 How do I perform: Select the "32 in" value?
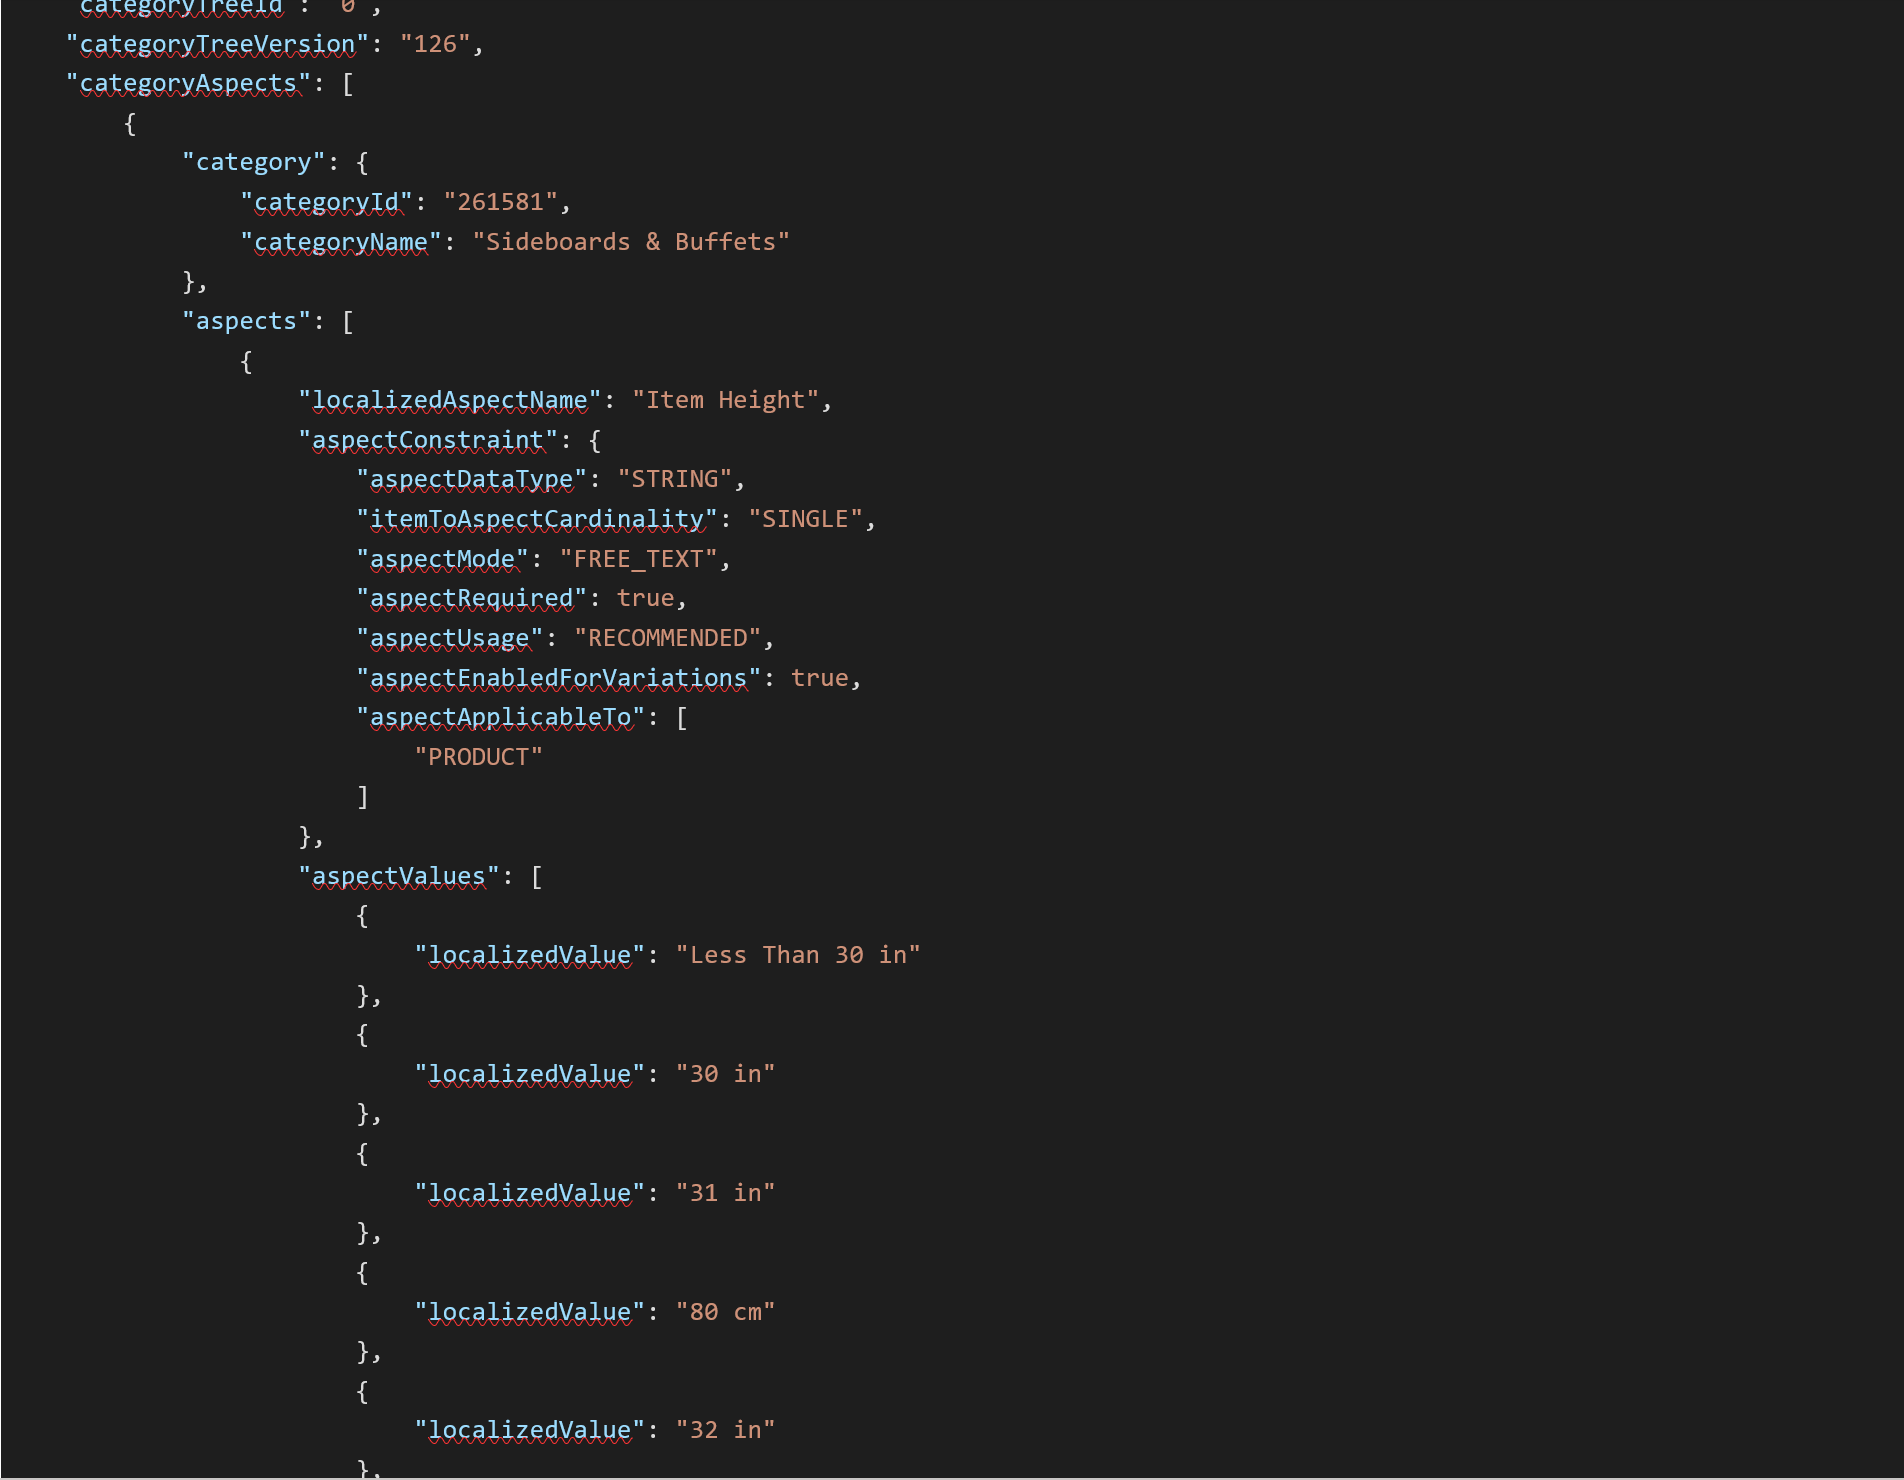726,1430
